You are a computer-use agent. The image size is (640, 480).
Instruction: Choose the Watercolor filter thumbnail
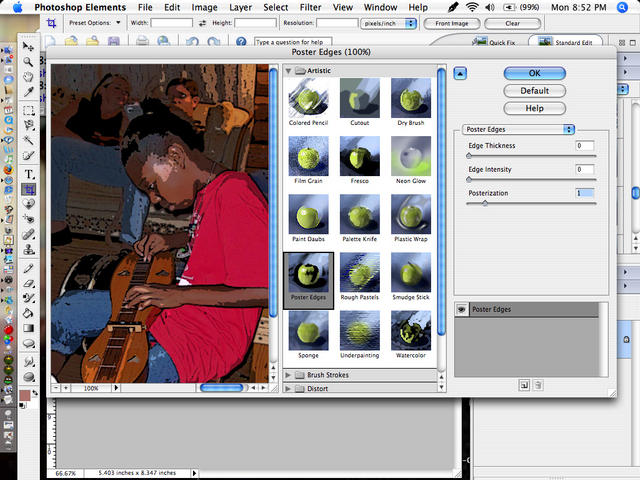pos(411,335)
